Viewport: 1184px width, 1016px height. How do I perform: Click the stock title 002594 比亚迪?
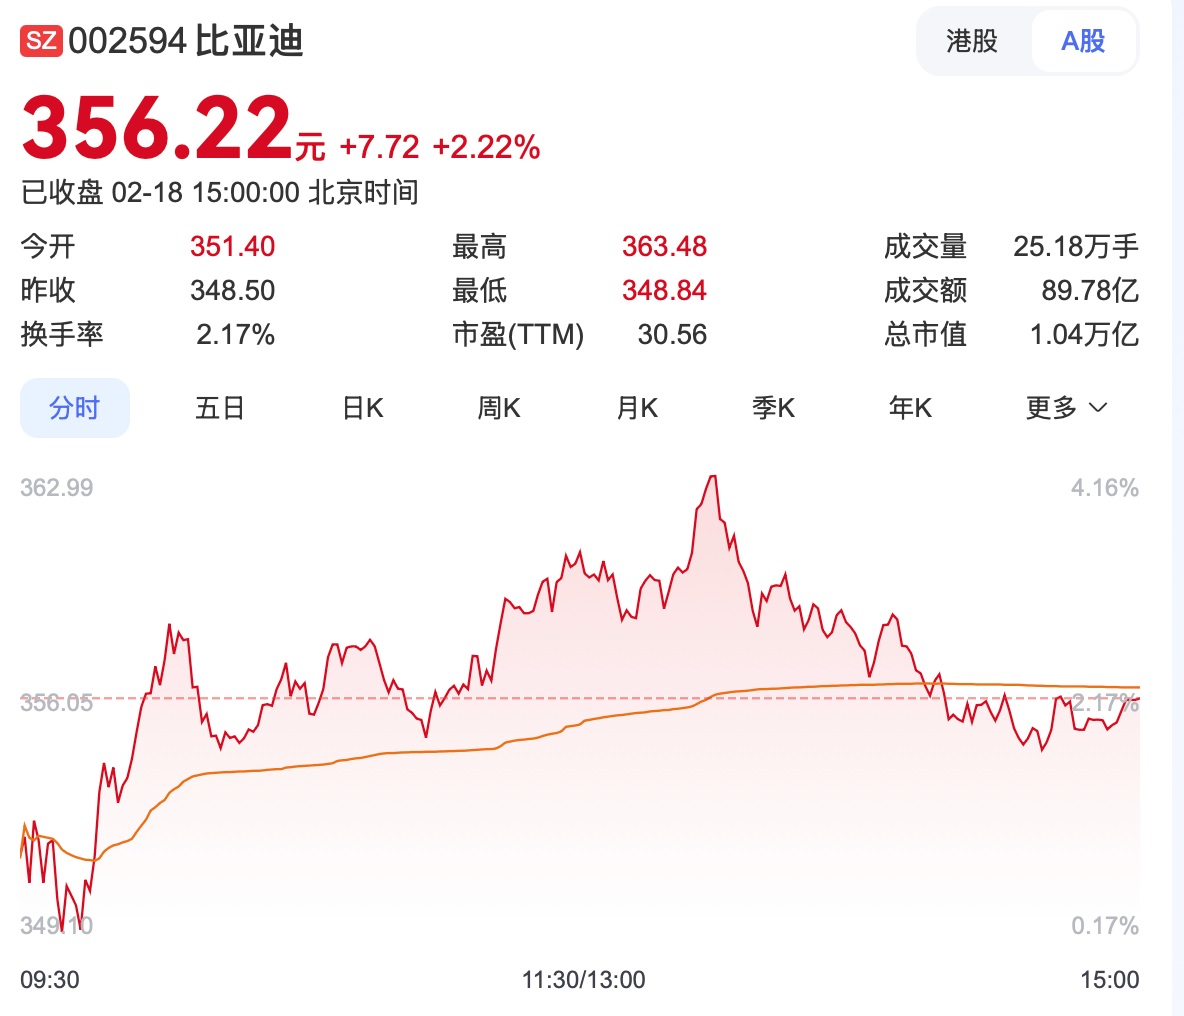186,41
